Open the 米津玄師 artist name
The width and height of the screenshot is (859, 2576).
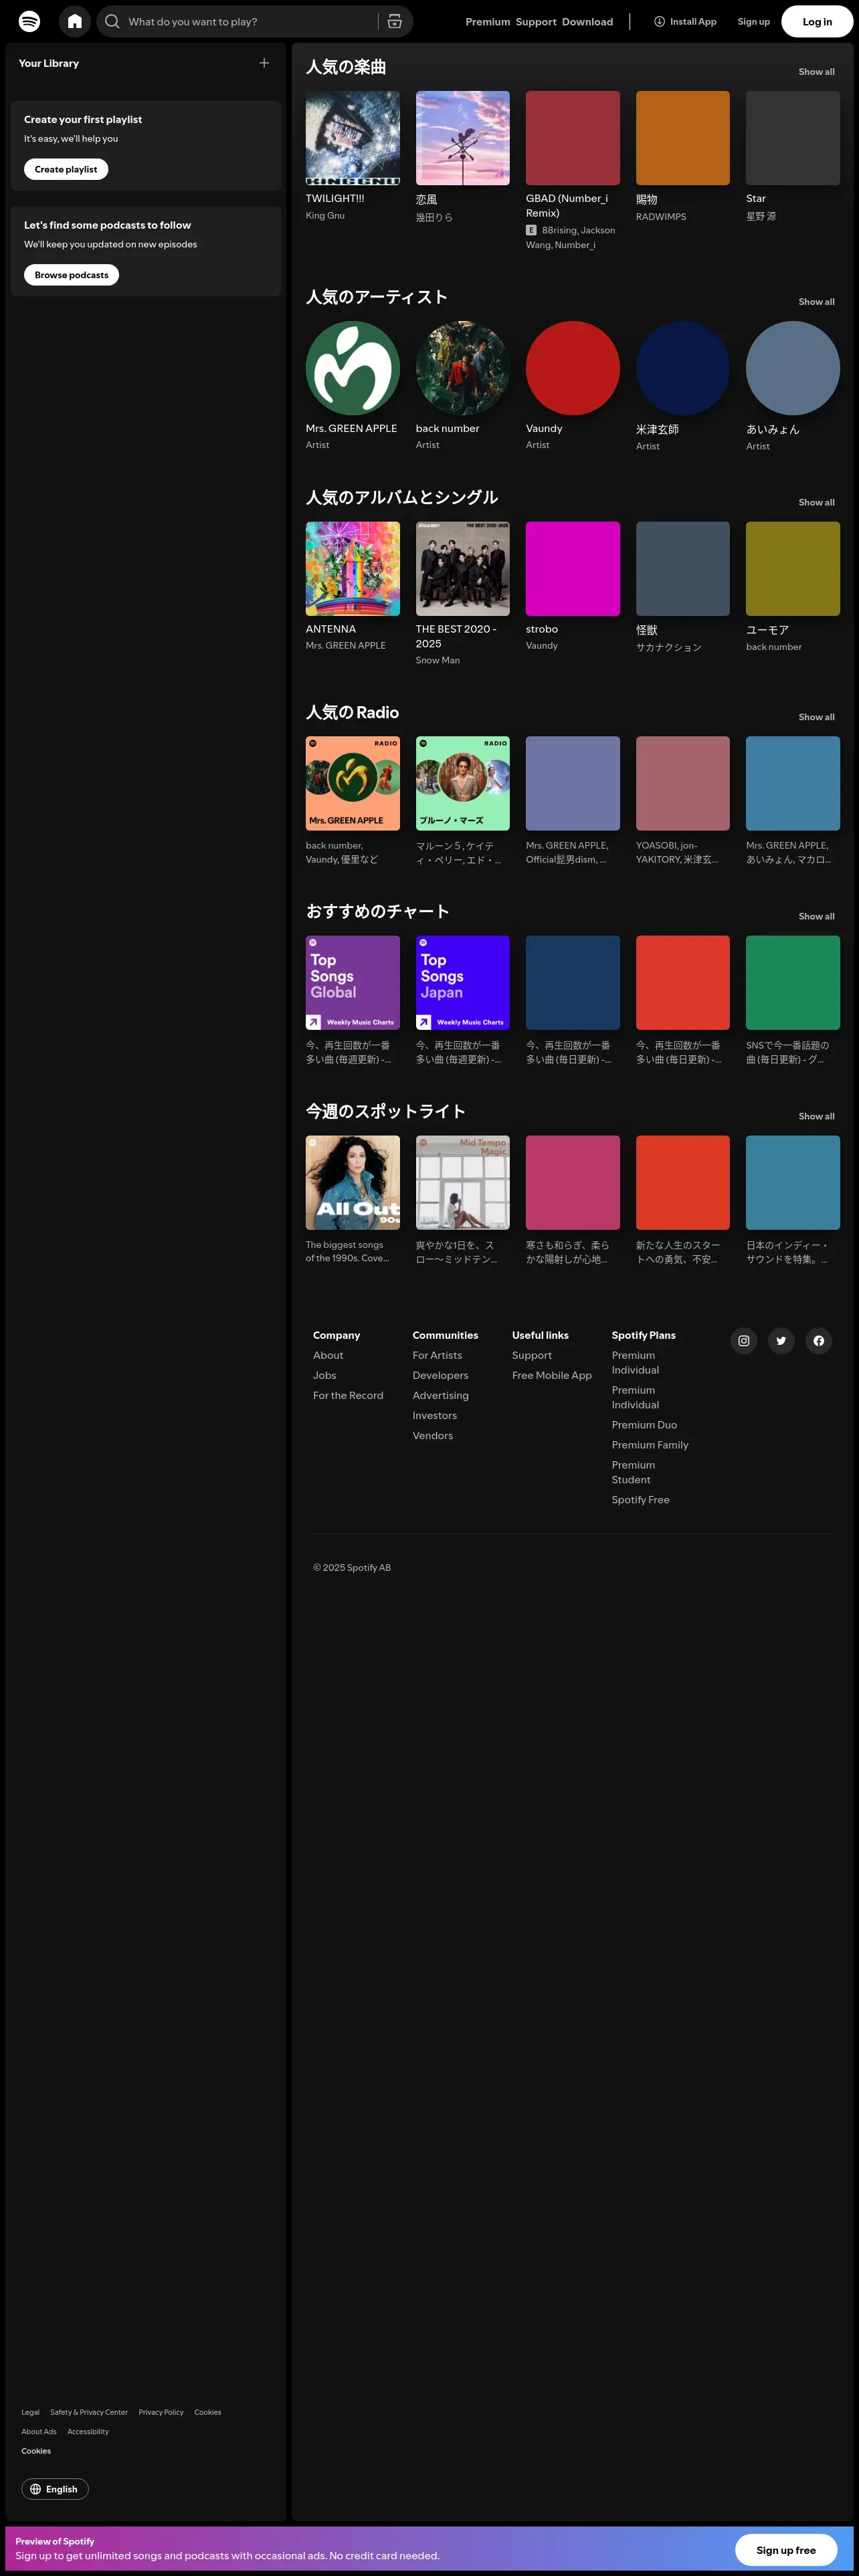tap(657, 430)
